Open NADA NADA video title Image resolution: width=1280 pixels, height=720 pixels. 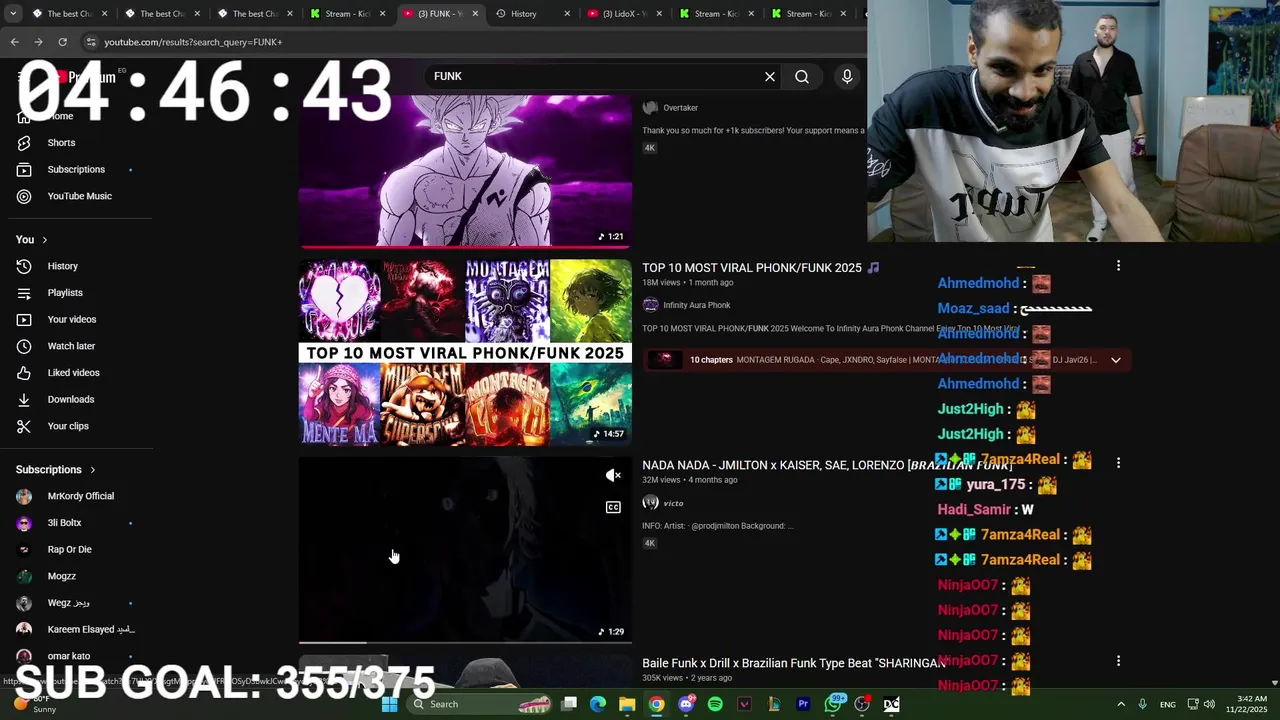(x=827, y=466)
